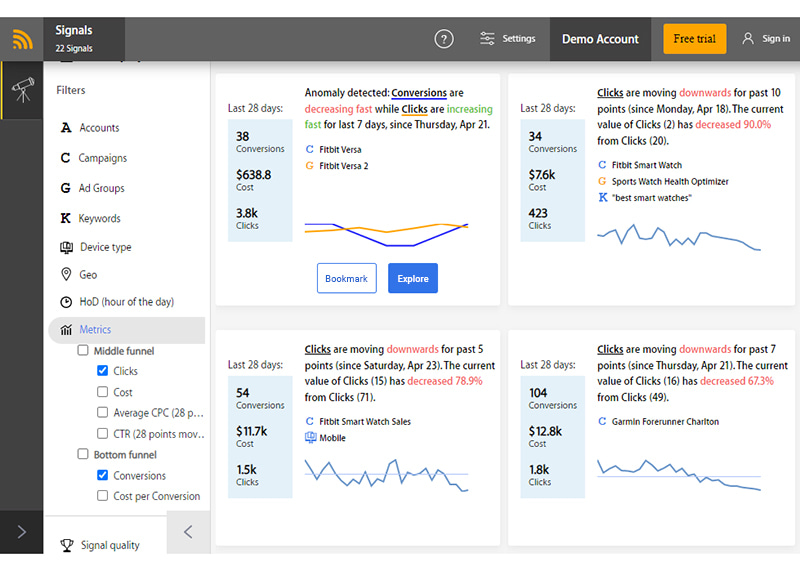Click the Free trial button
Viewport: 800px width, 571px height.
click(694, 39)
